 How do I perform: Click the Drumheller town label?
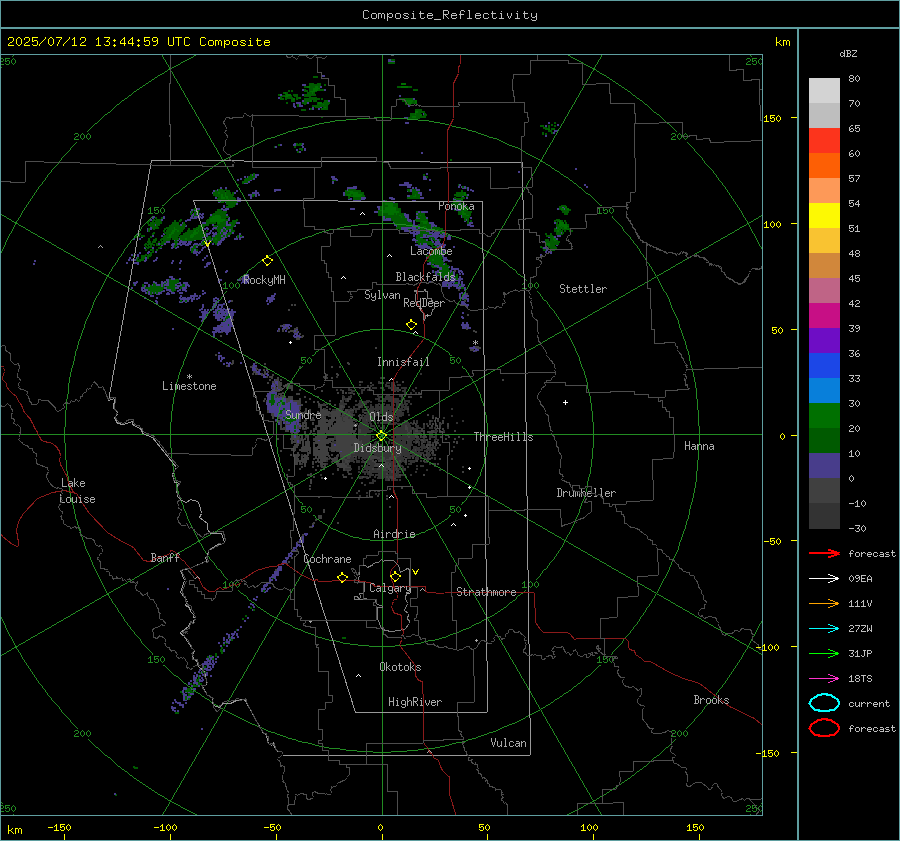pos(586,493)
